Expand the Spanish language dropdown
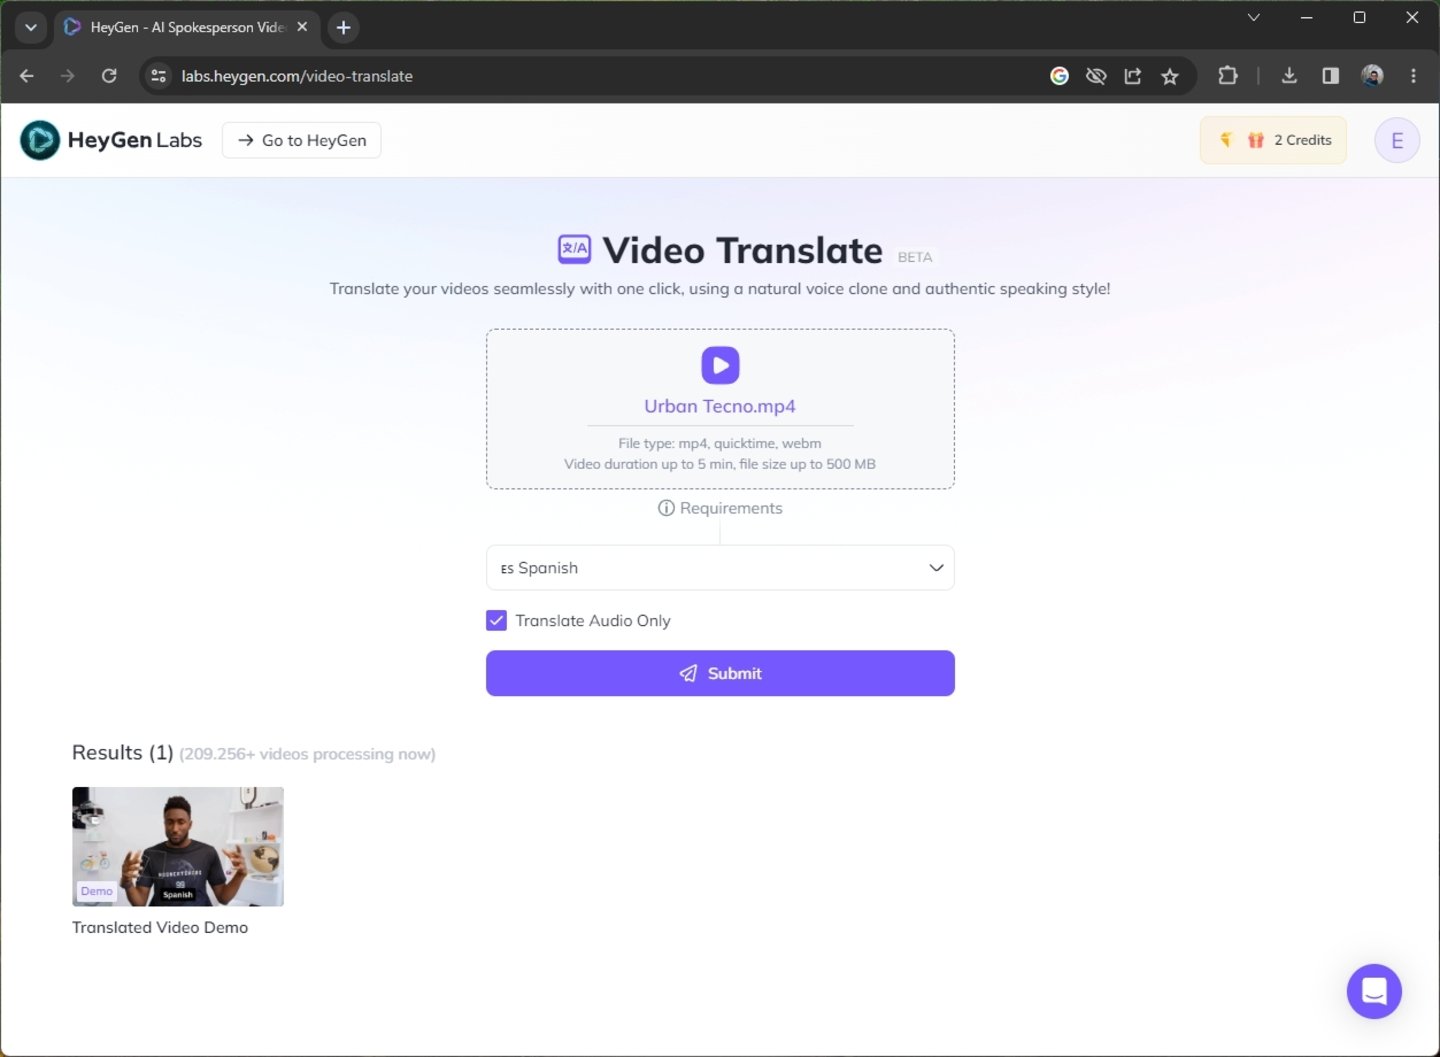 pos(720,568)
